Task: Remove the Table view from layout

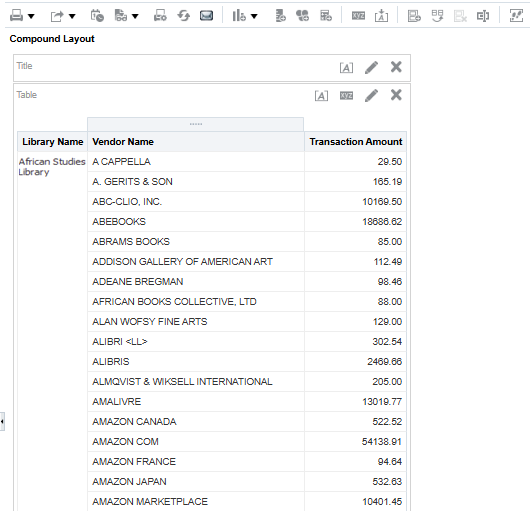Action: tap(396, 95)
